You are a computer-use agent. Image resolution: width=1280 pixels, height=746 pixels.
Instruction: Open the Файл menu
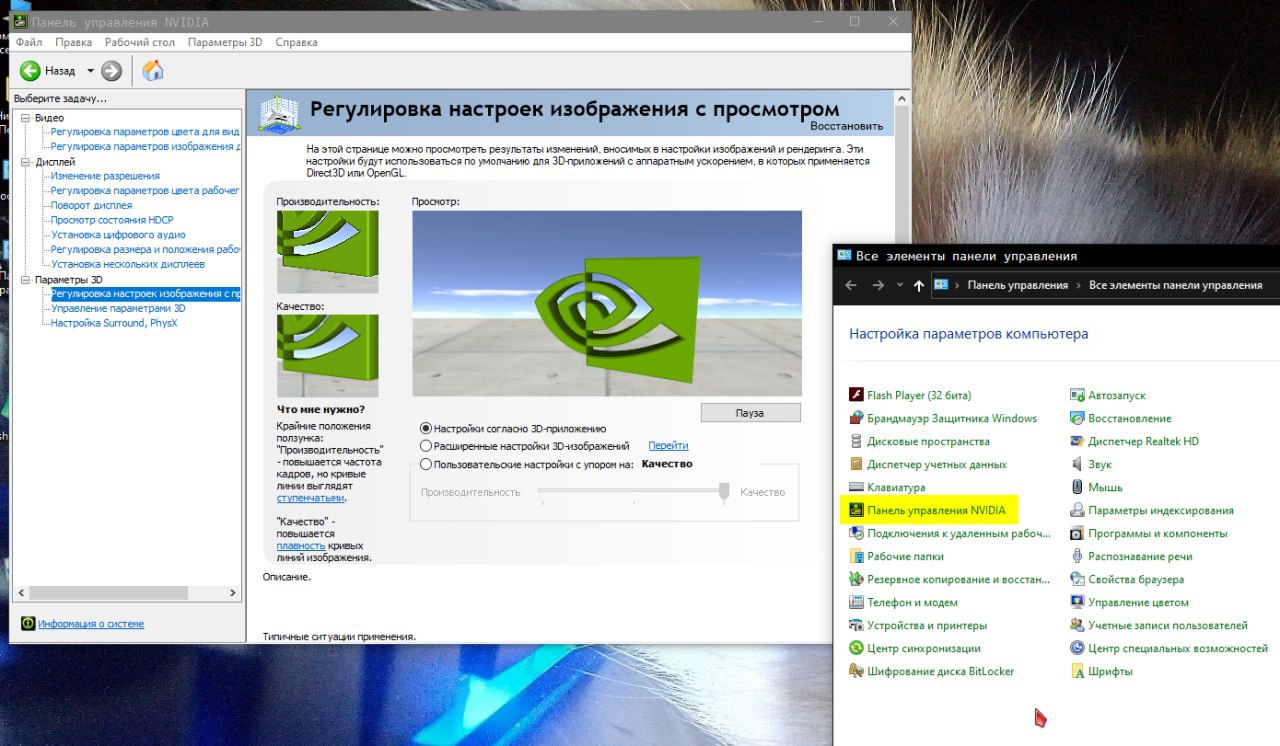tap(29, 42)
